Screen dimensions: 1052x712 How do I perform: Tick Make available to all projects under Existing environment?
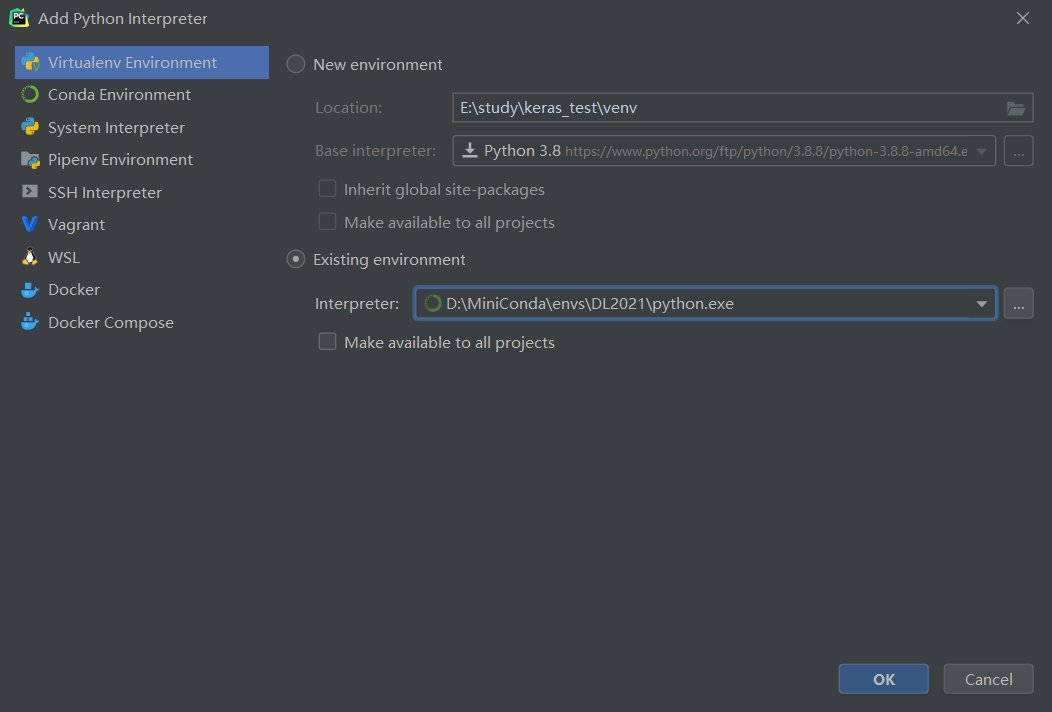(327, 342)
